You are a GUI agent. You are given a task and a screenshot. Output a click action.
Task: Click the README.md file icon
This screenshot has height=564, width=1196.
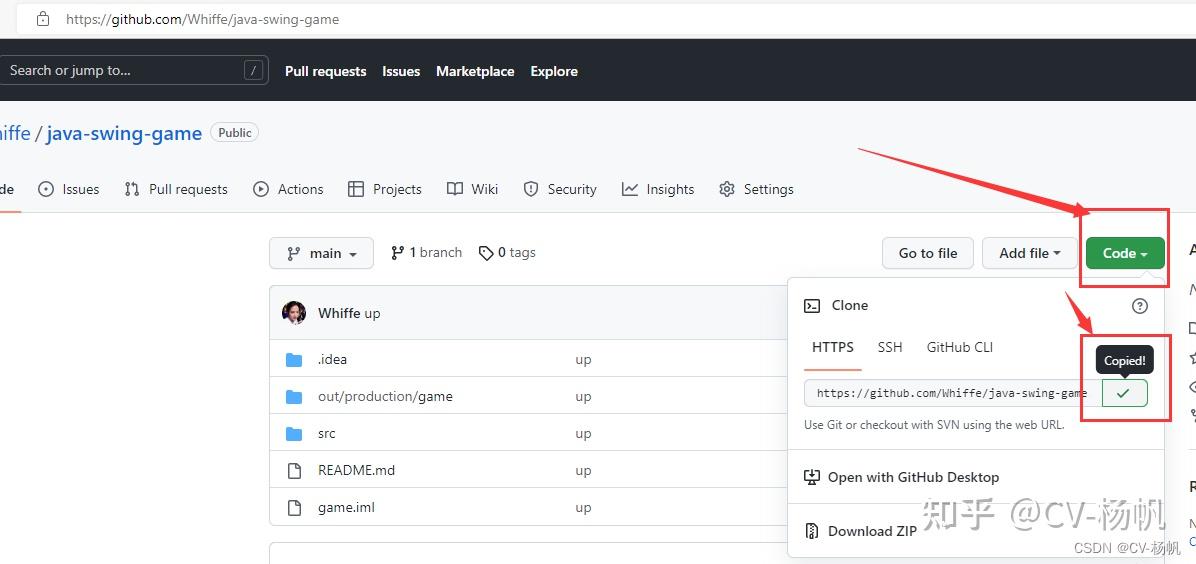point(294,471)
